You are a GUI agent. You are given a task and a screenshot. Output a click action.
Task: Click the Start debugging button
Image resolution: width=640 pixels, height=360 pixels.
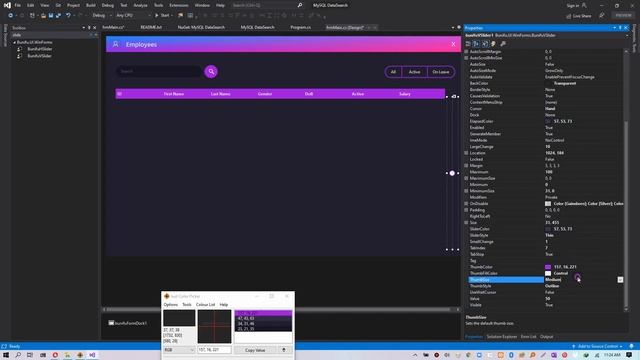[162, 16]
